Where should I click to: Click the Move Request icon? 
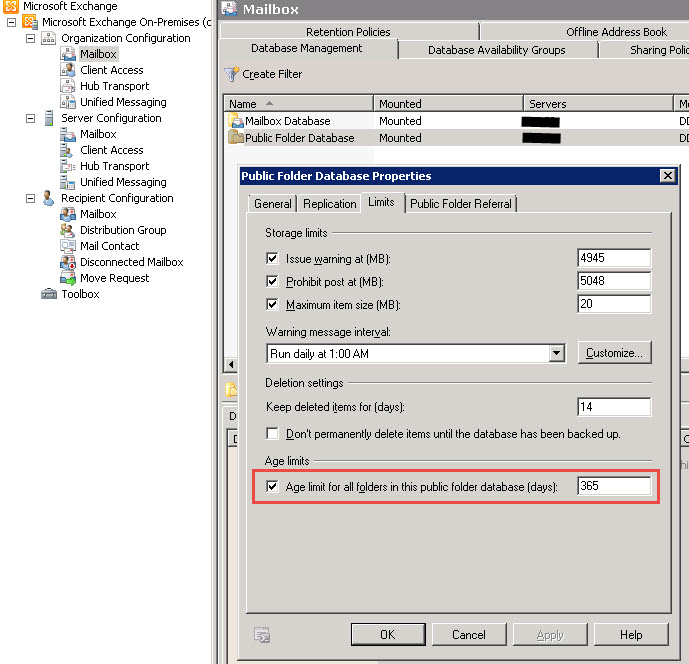[x=68, y=278]
